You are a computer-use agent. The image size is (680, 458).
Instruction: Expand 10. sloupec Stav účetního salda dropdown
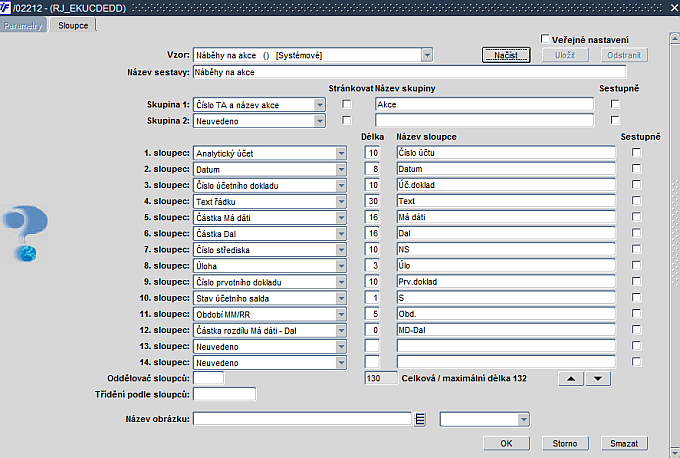pos(341,298)
